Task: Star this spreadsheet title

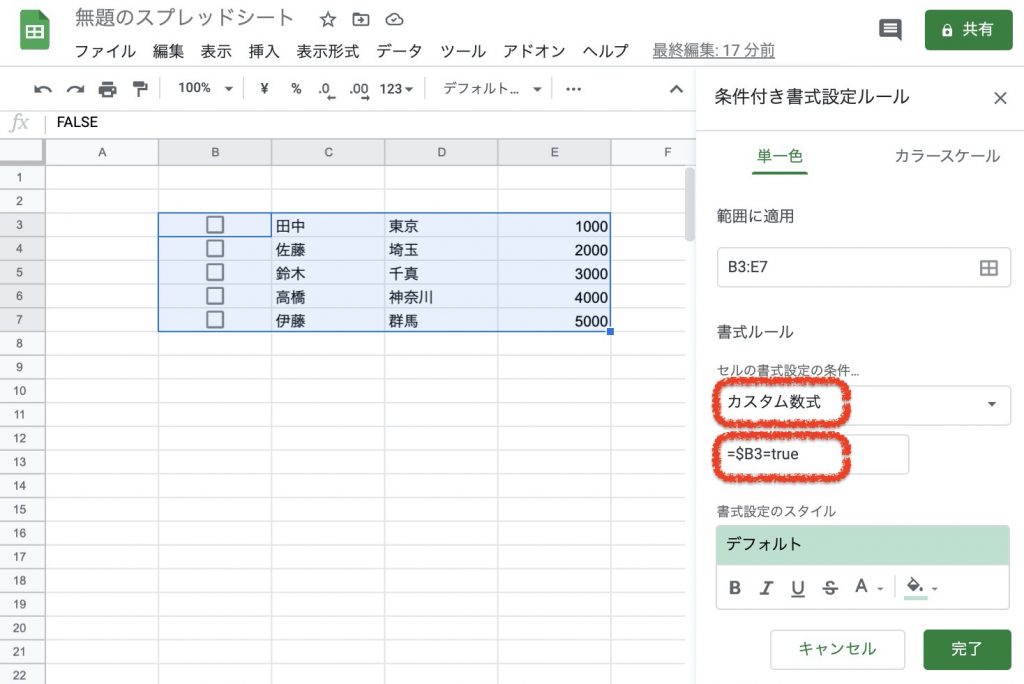Action: (x=328, y=20)
